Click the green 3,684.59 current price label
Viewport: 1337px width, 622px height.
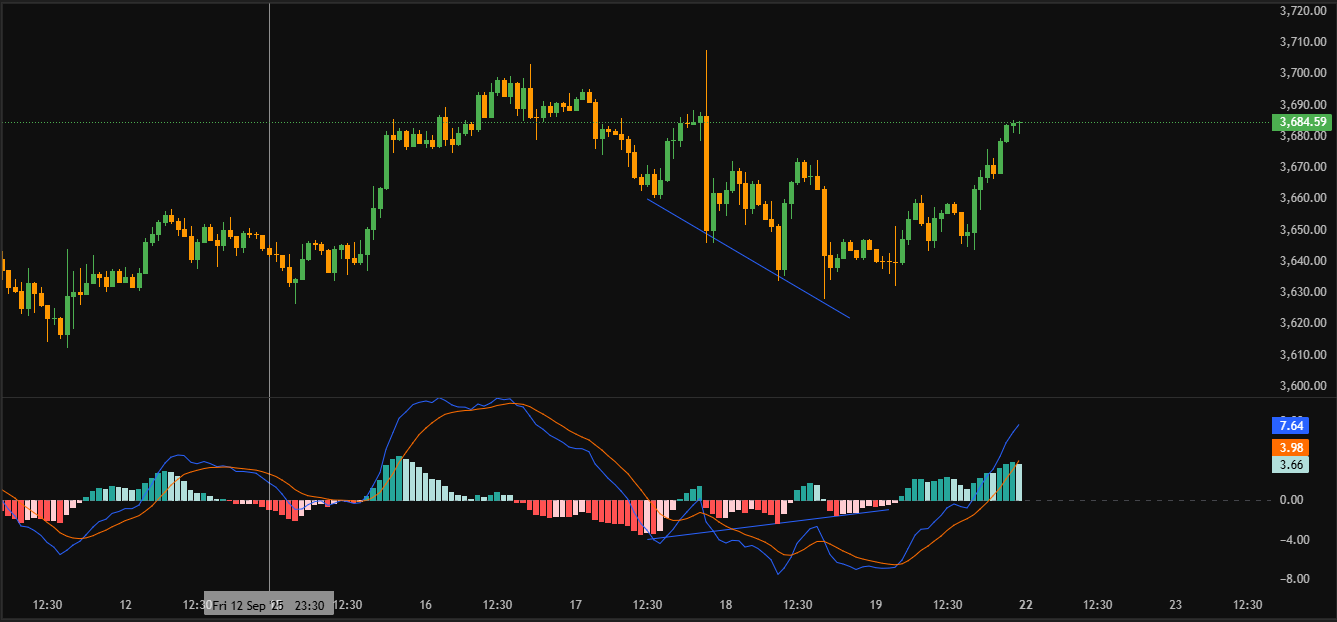[x=1301, y=122]
